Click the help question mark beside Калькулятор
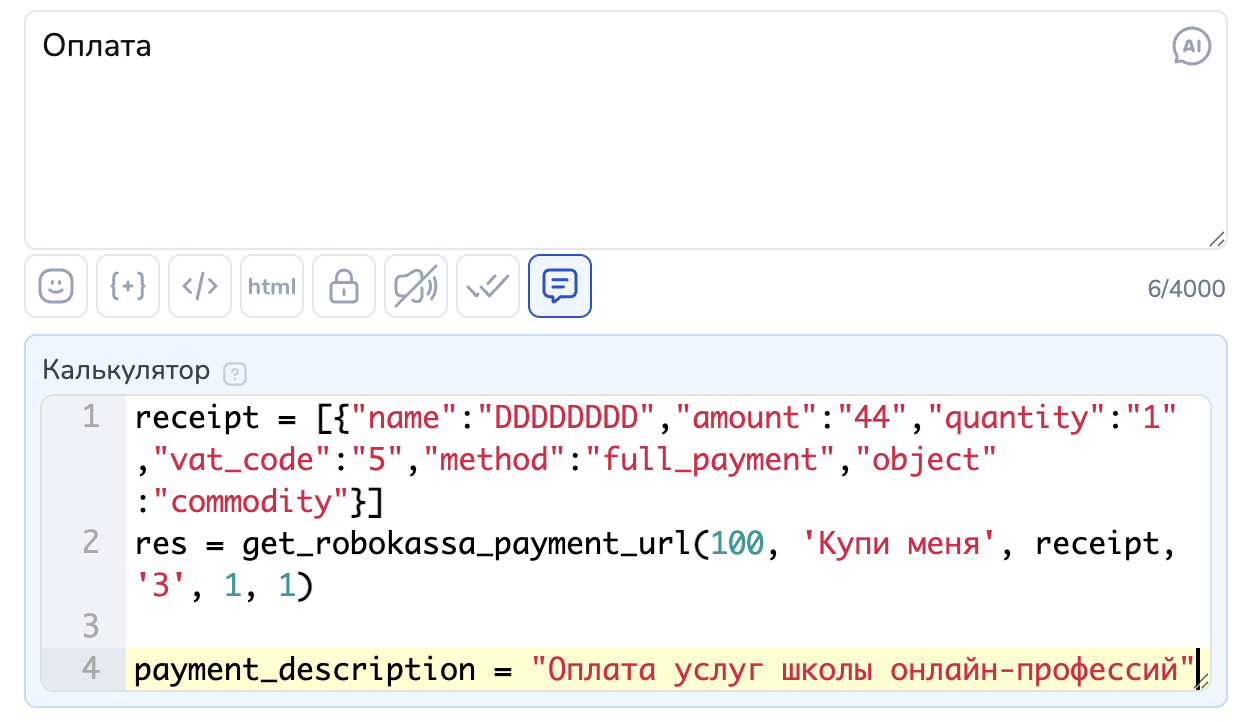This screenshot has height=722, width=1252. pos(235,374)
